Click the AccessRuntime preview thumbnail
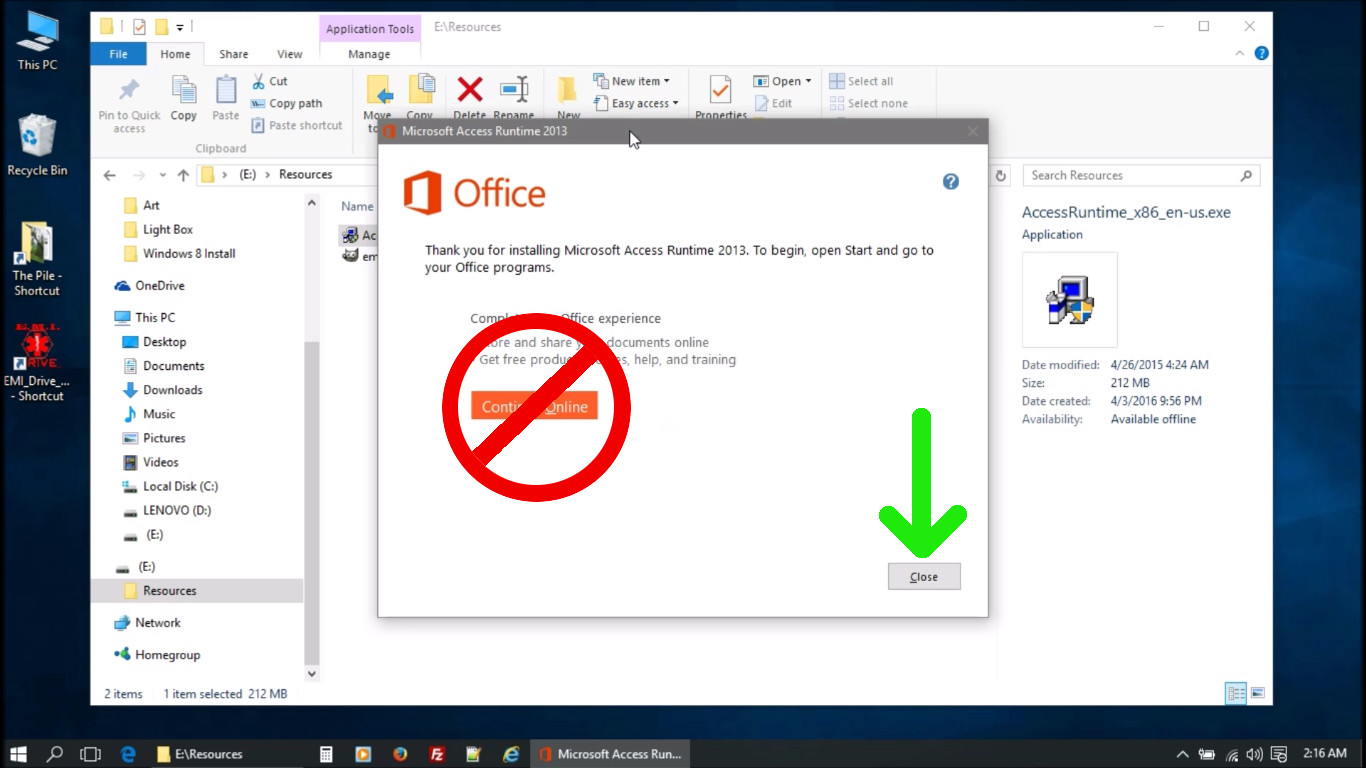1366x768 pixels. [x=1069, y=300]
